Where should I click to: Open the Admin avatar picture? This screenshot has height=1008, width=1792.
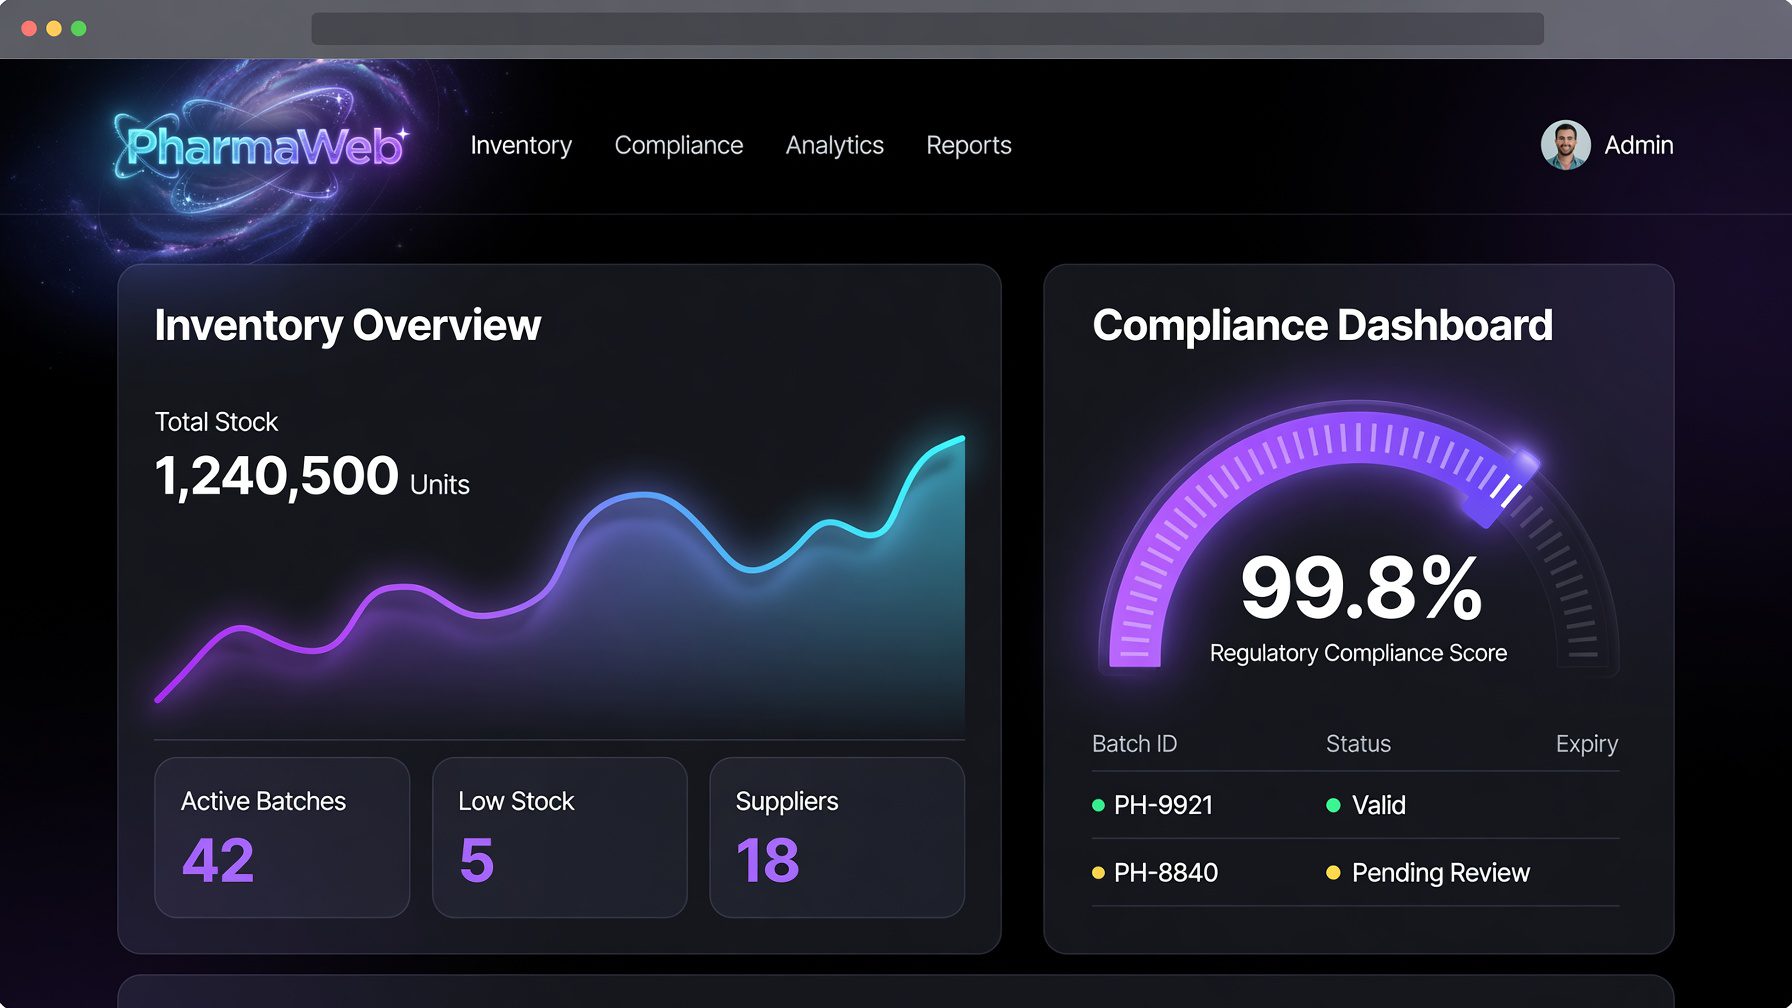(1565, 145)
